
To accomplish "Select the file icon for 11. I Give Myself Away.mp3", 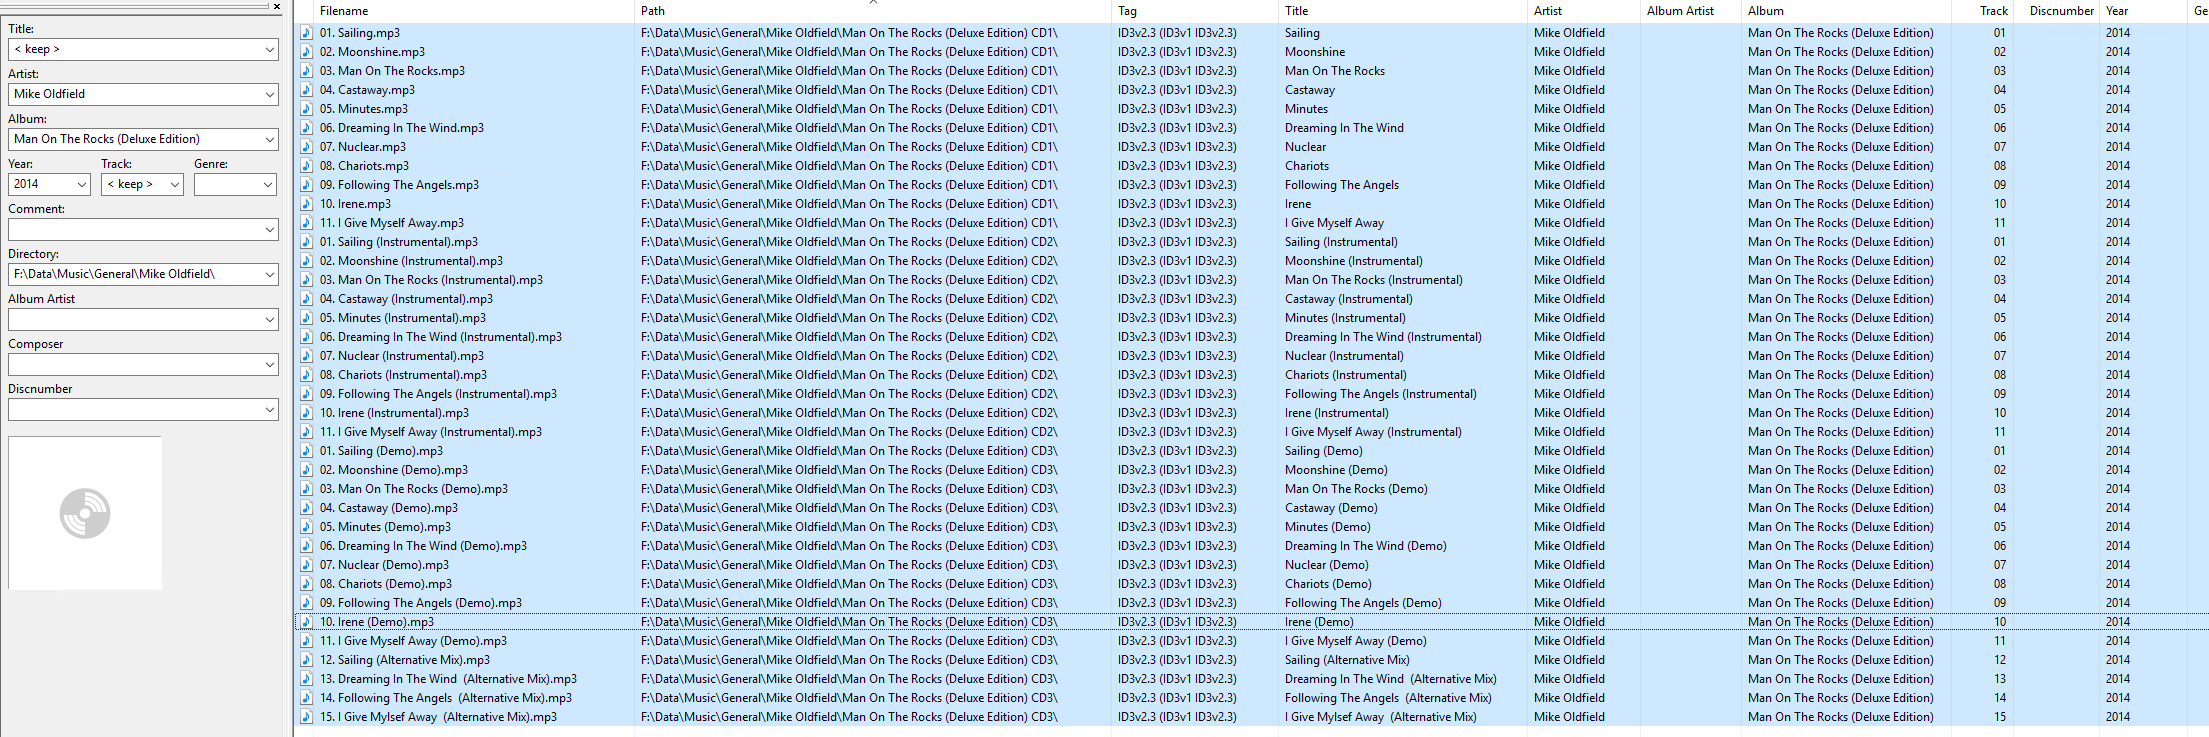I will (306, 223).
